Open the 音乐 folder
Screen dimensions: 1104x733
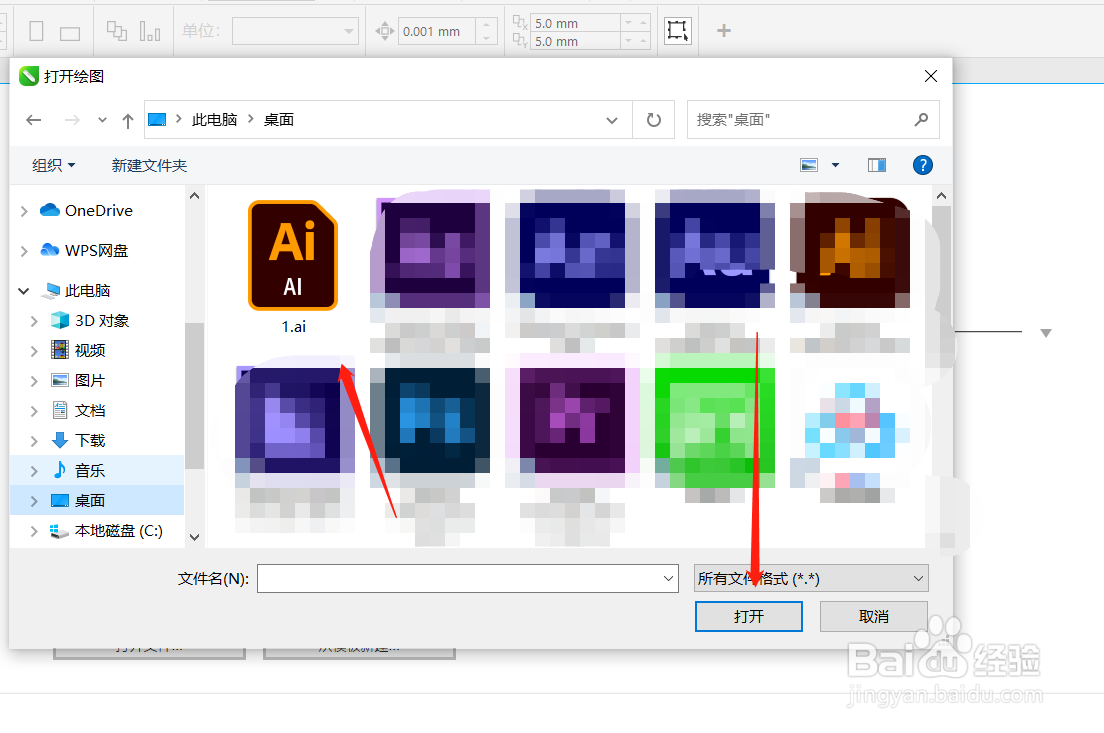click(90, 470)
